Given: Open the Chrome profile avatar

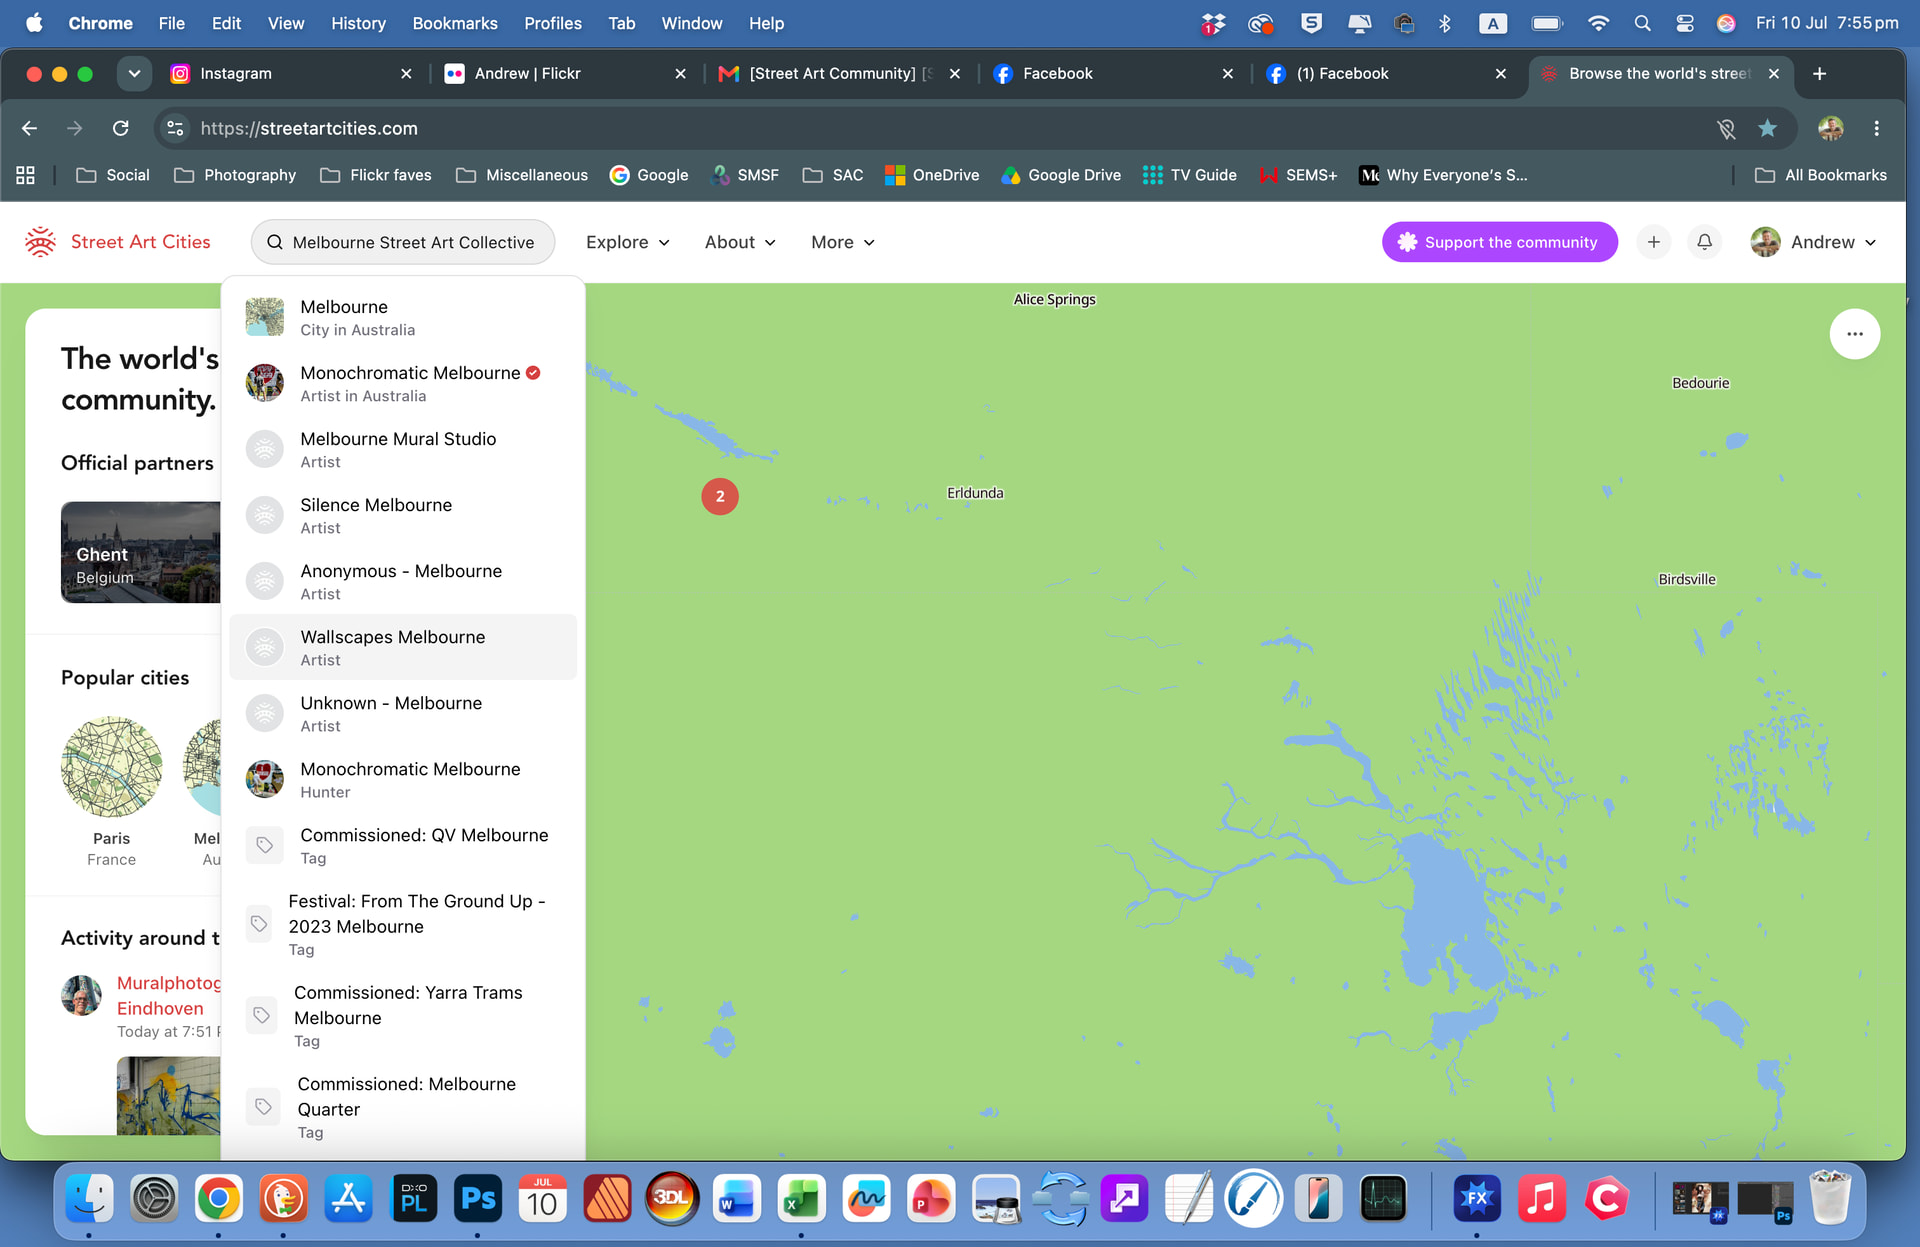Looking at the screenshot, I should point(1831,128).
